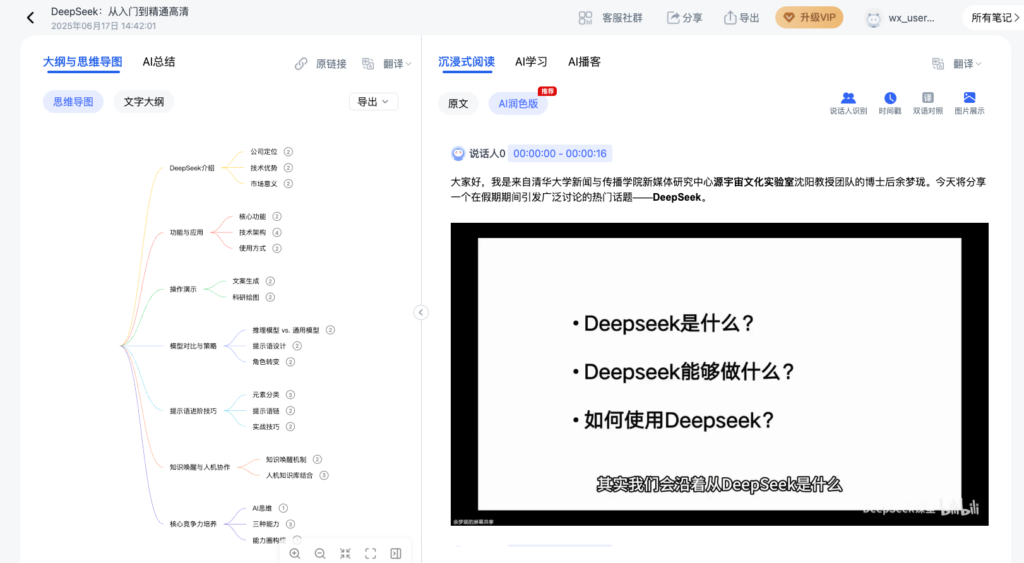The image size is (1024, 563).
Task: Enter fullscreen for the mind map
Action: point(370,553)
